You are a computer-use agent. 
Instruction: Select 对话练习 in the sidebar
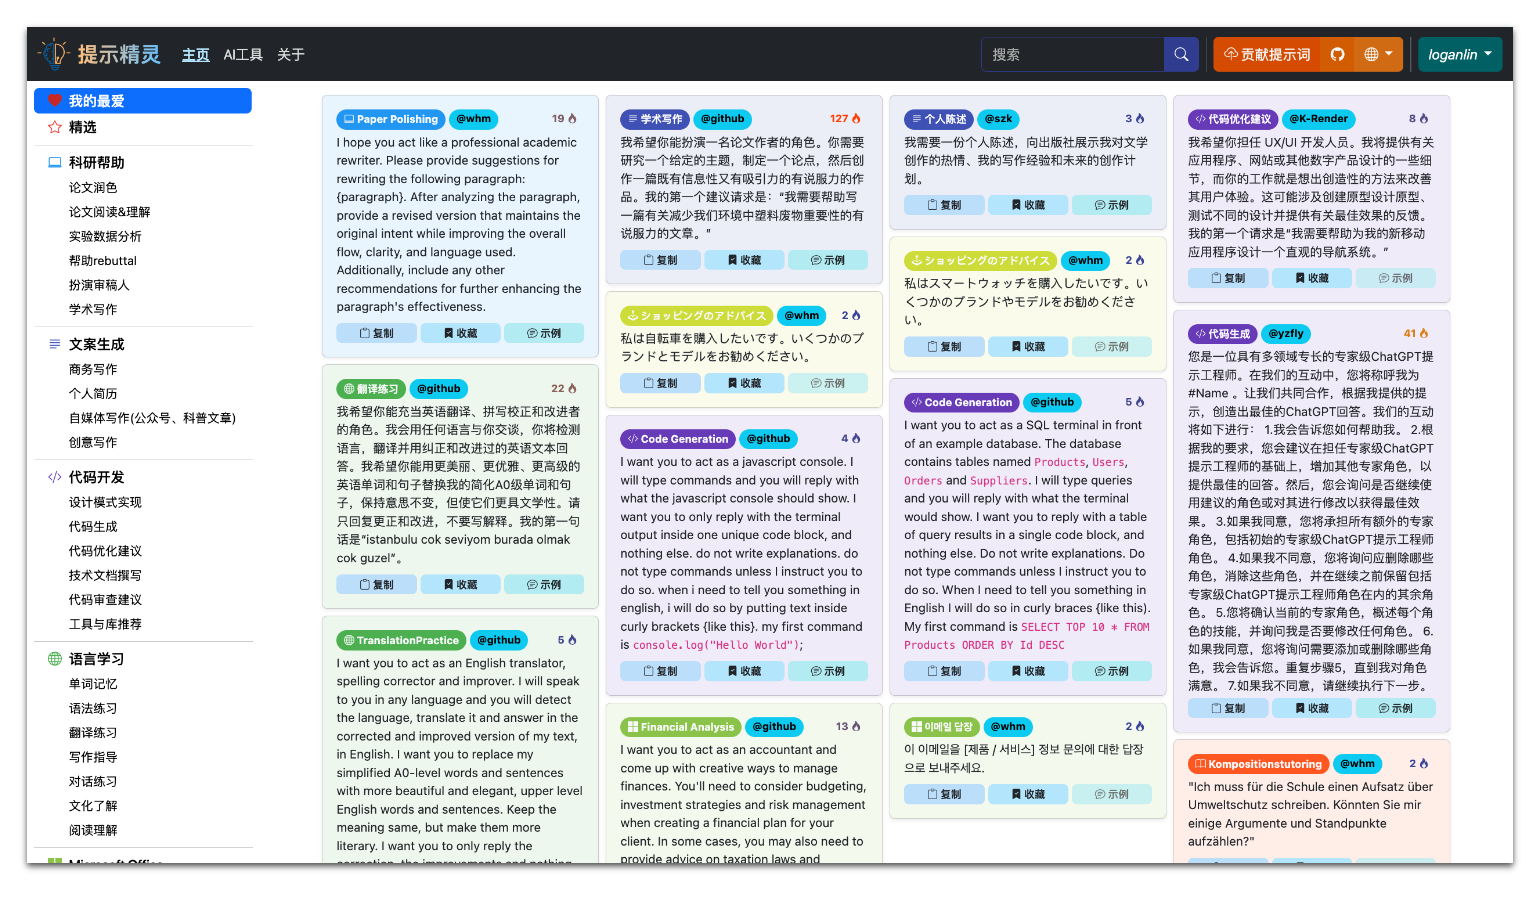(93, 781)
